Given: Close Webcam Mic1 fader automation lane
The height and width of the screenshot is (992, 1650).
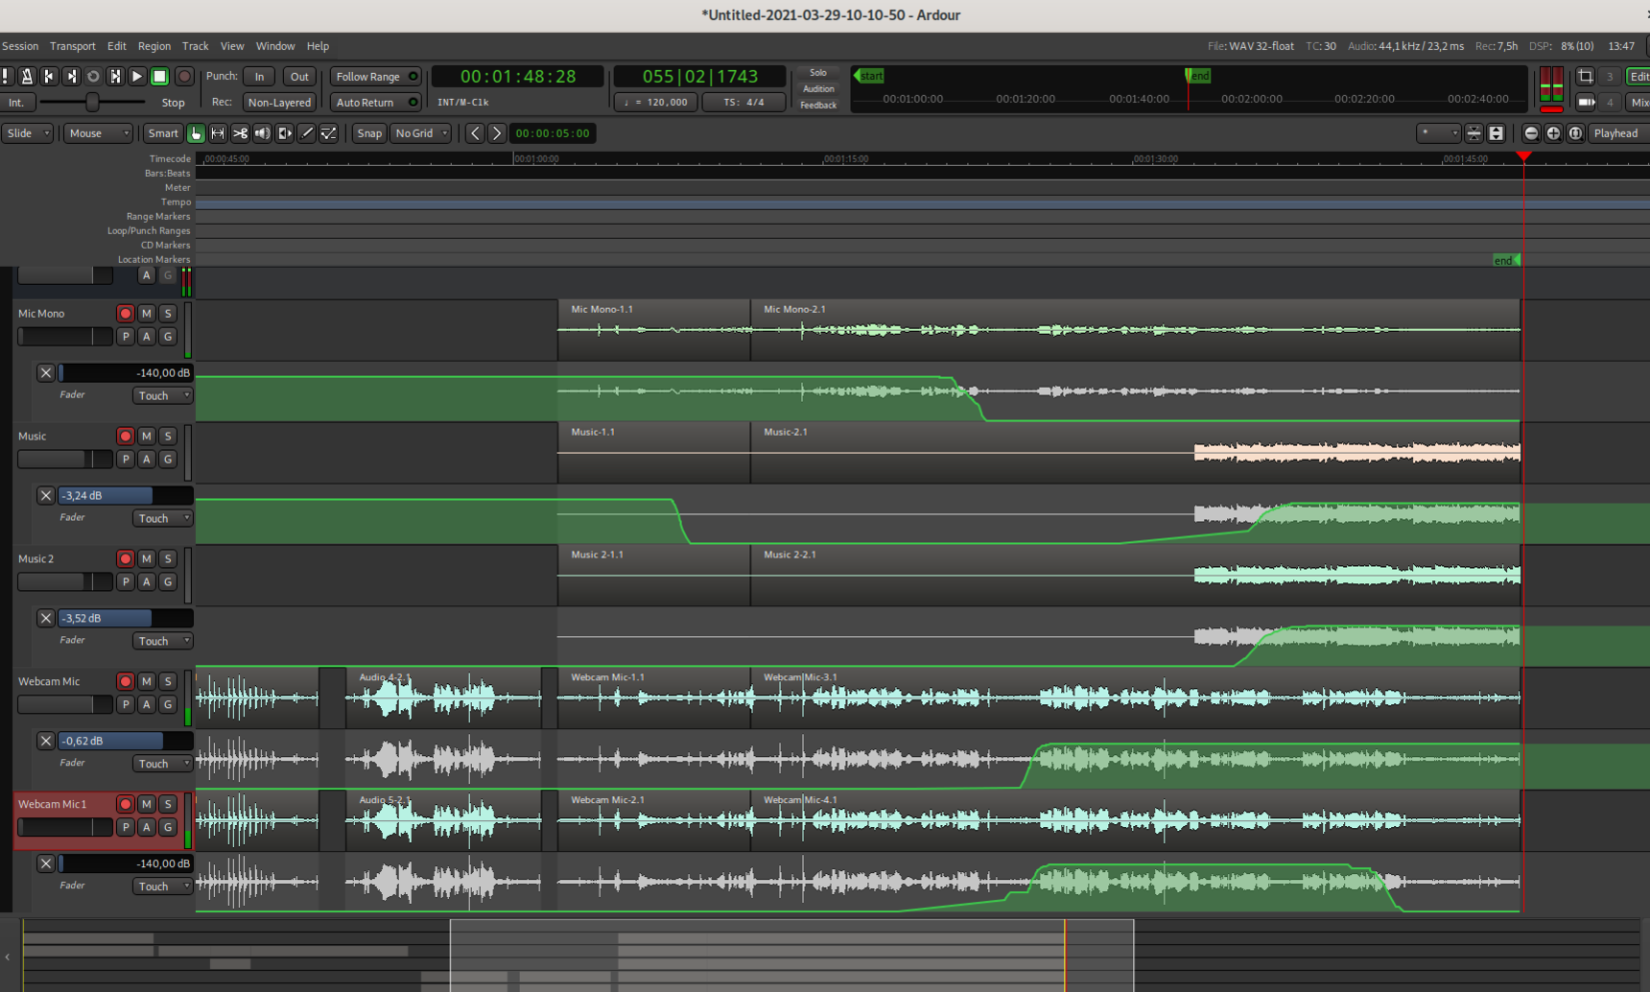Looking at the screenshot, I should 45,863.
